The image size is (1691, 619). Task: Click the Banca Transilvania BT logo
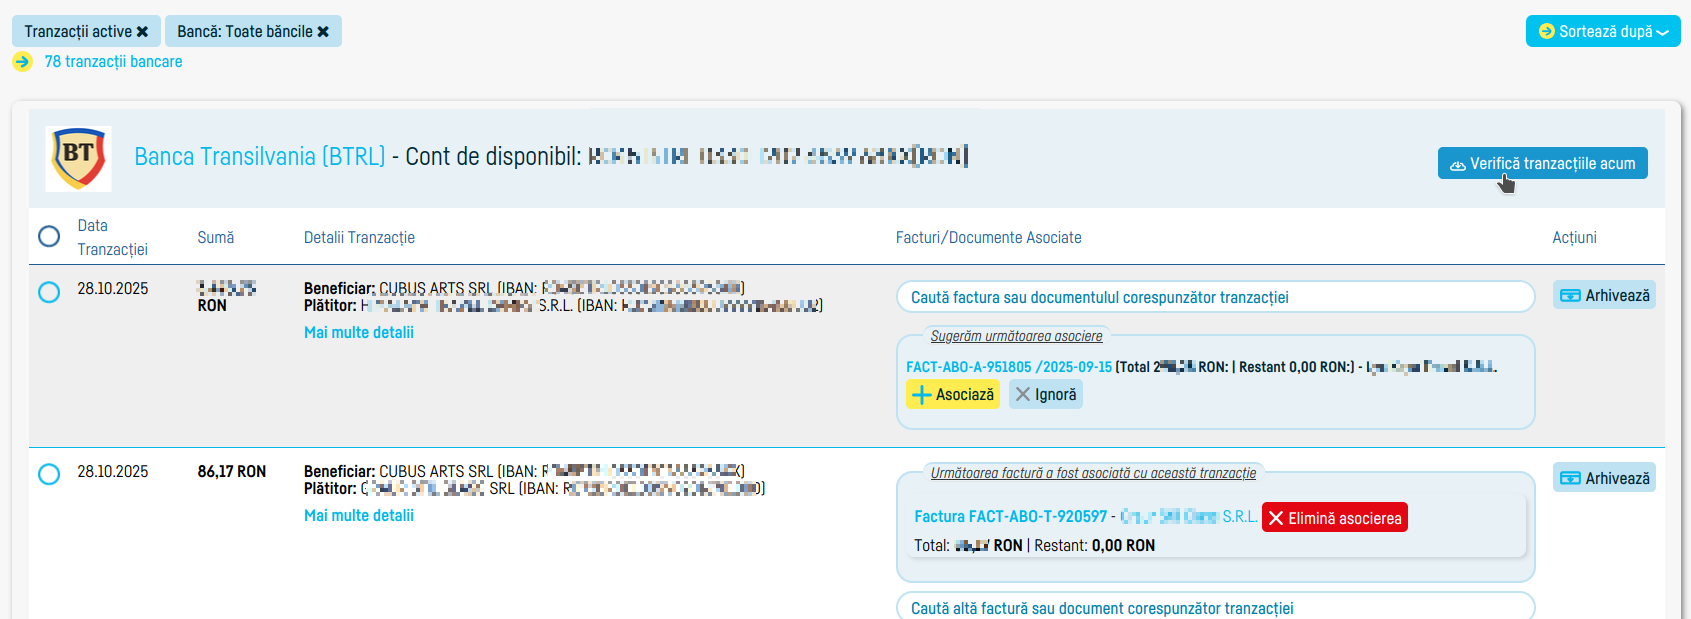(x=78, y=158)
